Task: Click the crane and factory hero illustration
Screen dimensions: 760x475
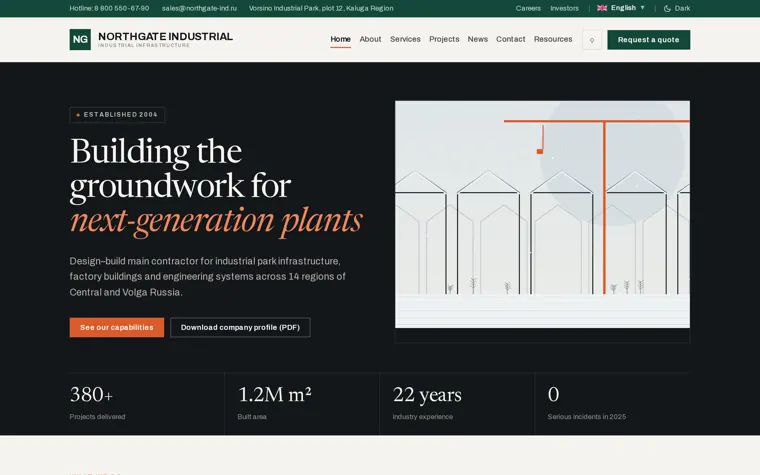Action: (542, 214)
